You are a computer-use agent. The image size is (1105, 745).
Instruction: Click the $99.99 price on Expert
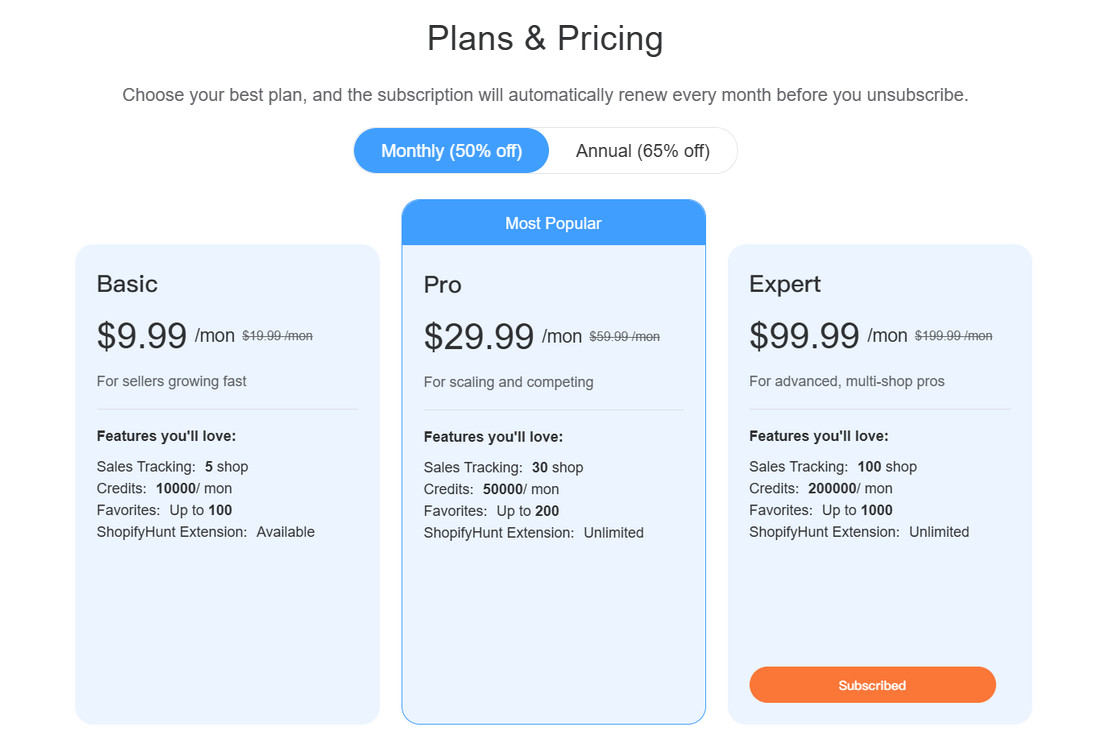coord(804,336)
